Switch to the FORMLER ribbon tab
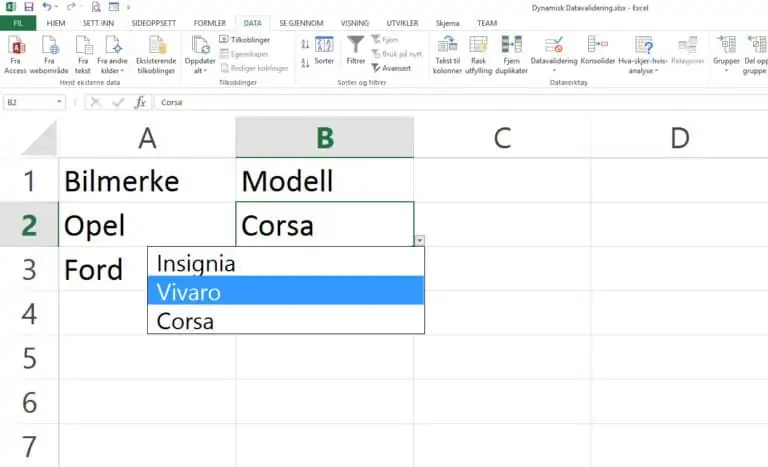Screen dimensions: 768x467 (x=210, y=23)
